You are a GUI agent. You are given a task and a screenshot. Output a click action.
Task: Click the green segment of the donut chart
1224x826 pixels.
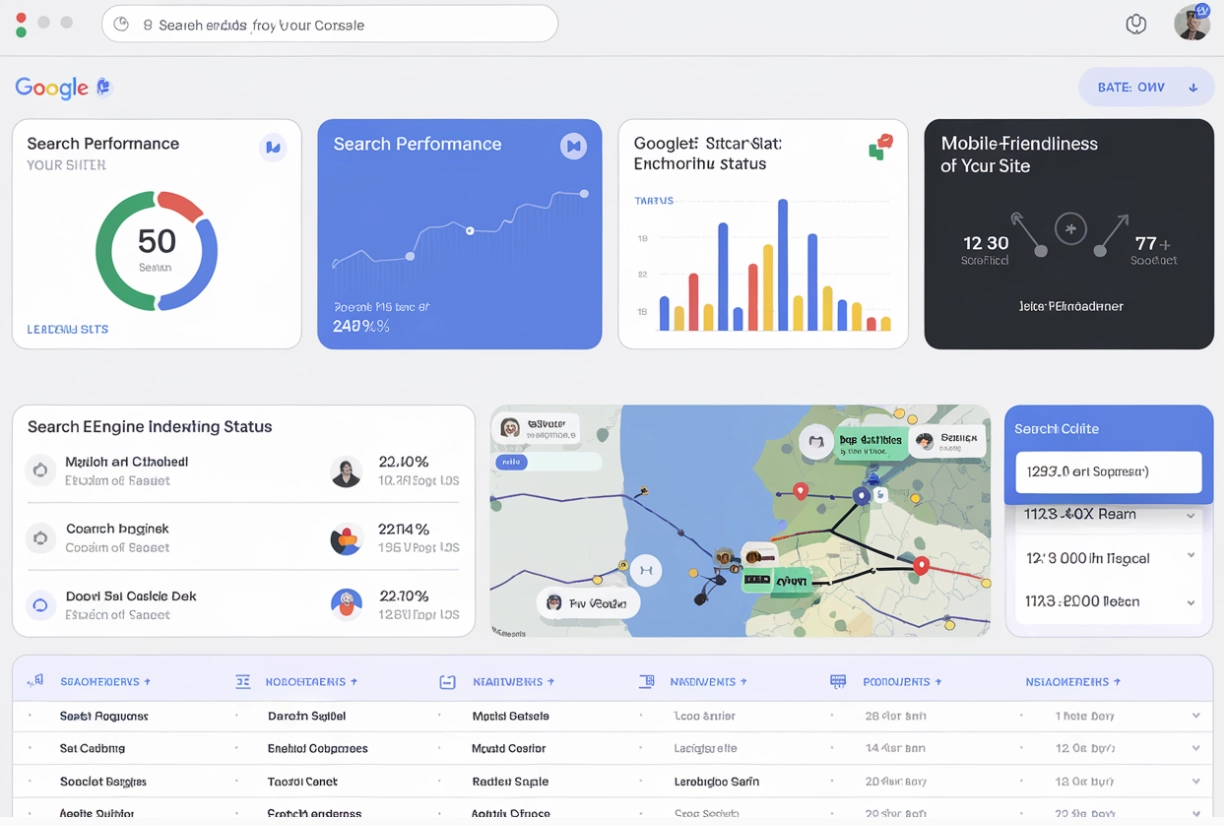(122, 252)
